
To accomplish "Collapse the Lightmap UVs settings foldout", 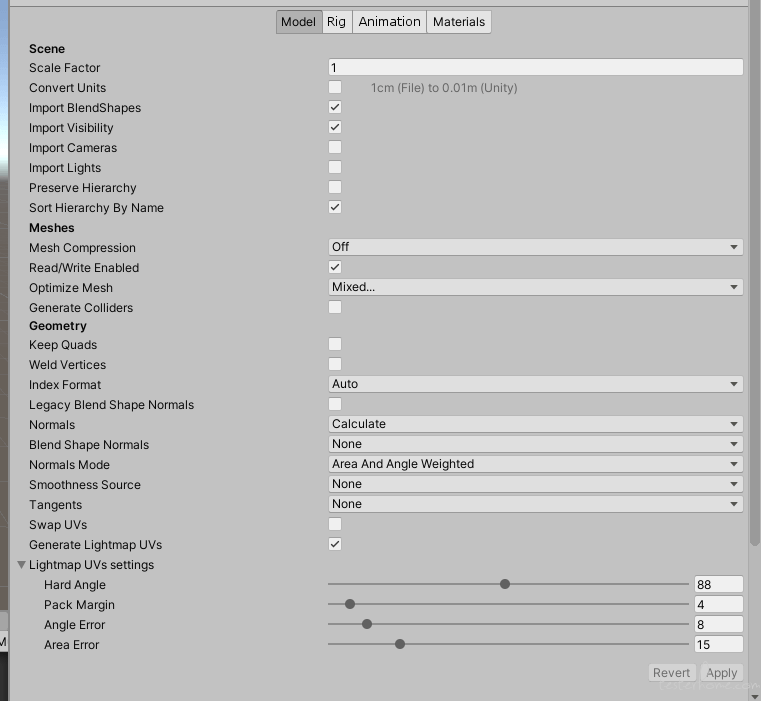I will [21, 565].
